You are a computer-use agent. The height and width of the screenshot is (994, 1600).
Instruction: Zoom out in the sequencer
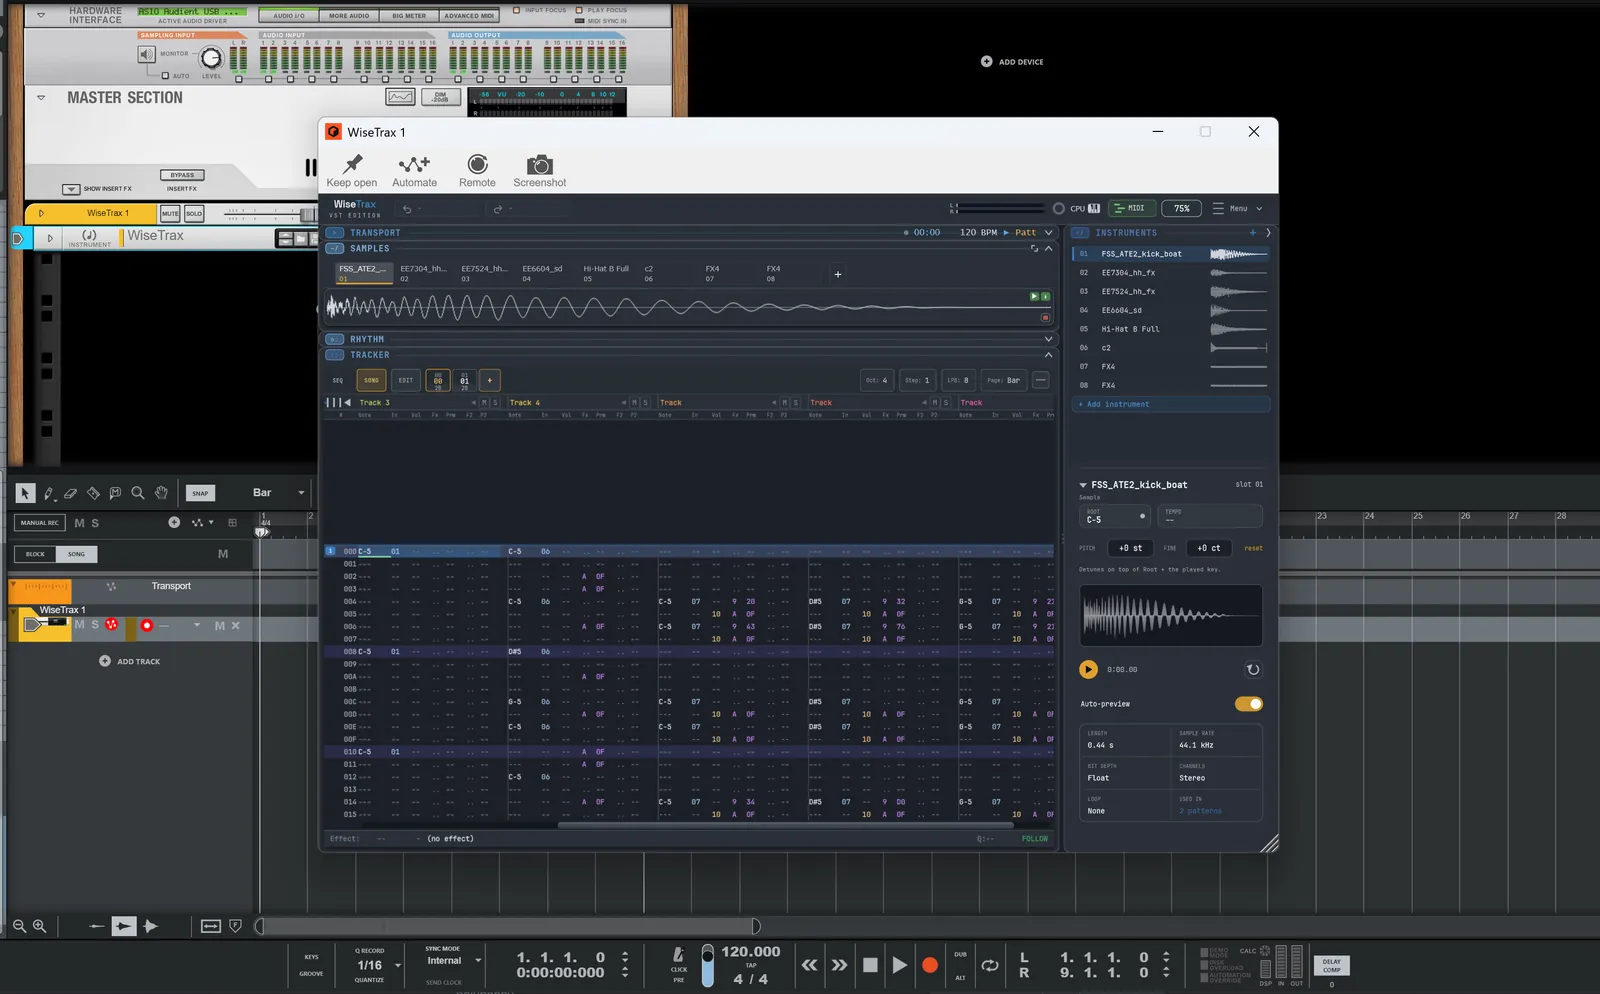point(19,926)
